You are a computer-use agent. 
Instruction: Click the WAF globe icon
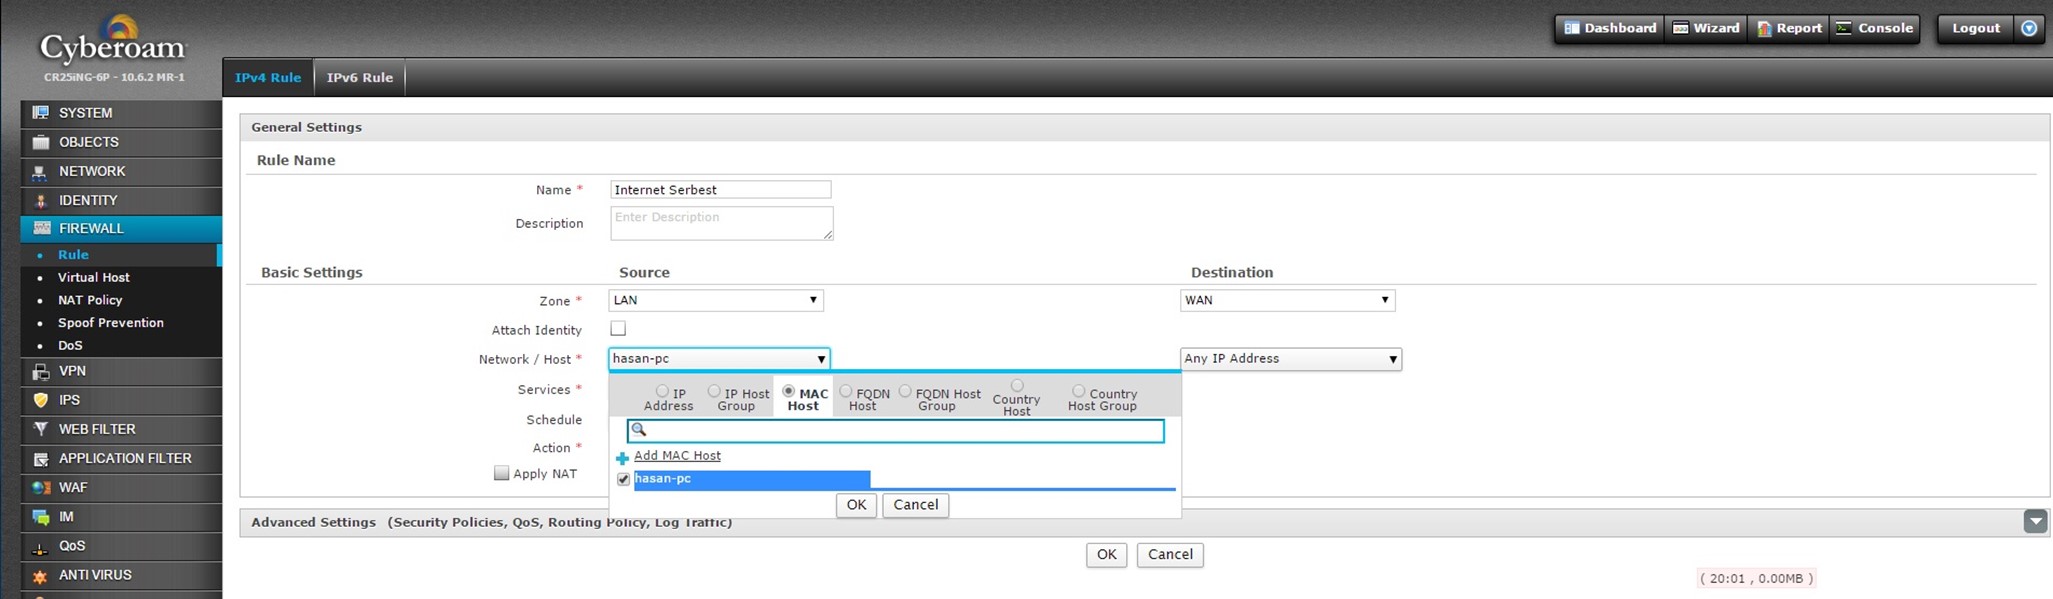(40, 488)
